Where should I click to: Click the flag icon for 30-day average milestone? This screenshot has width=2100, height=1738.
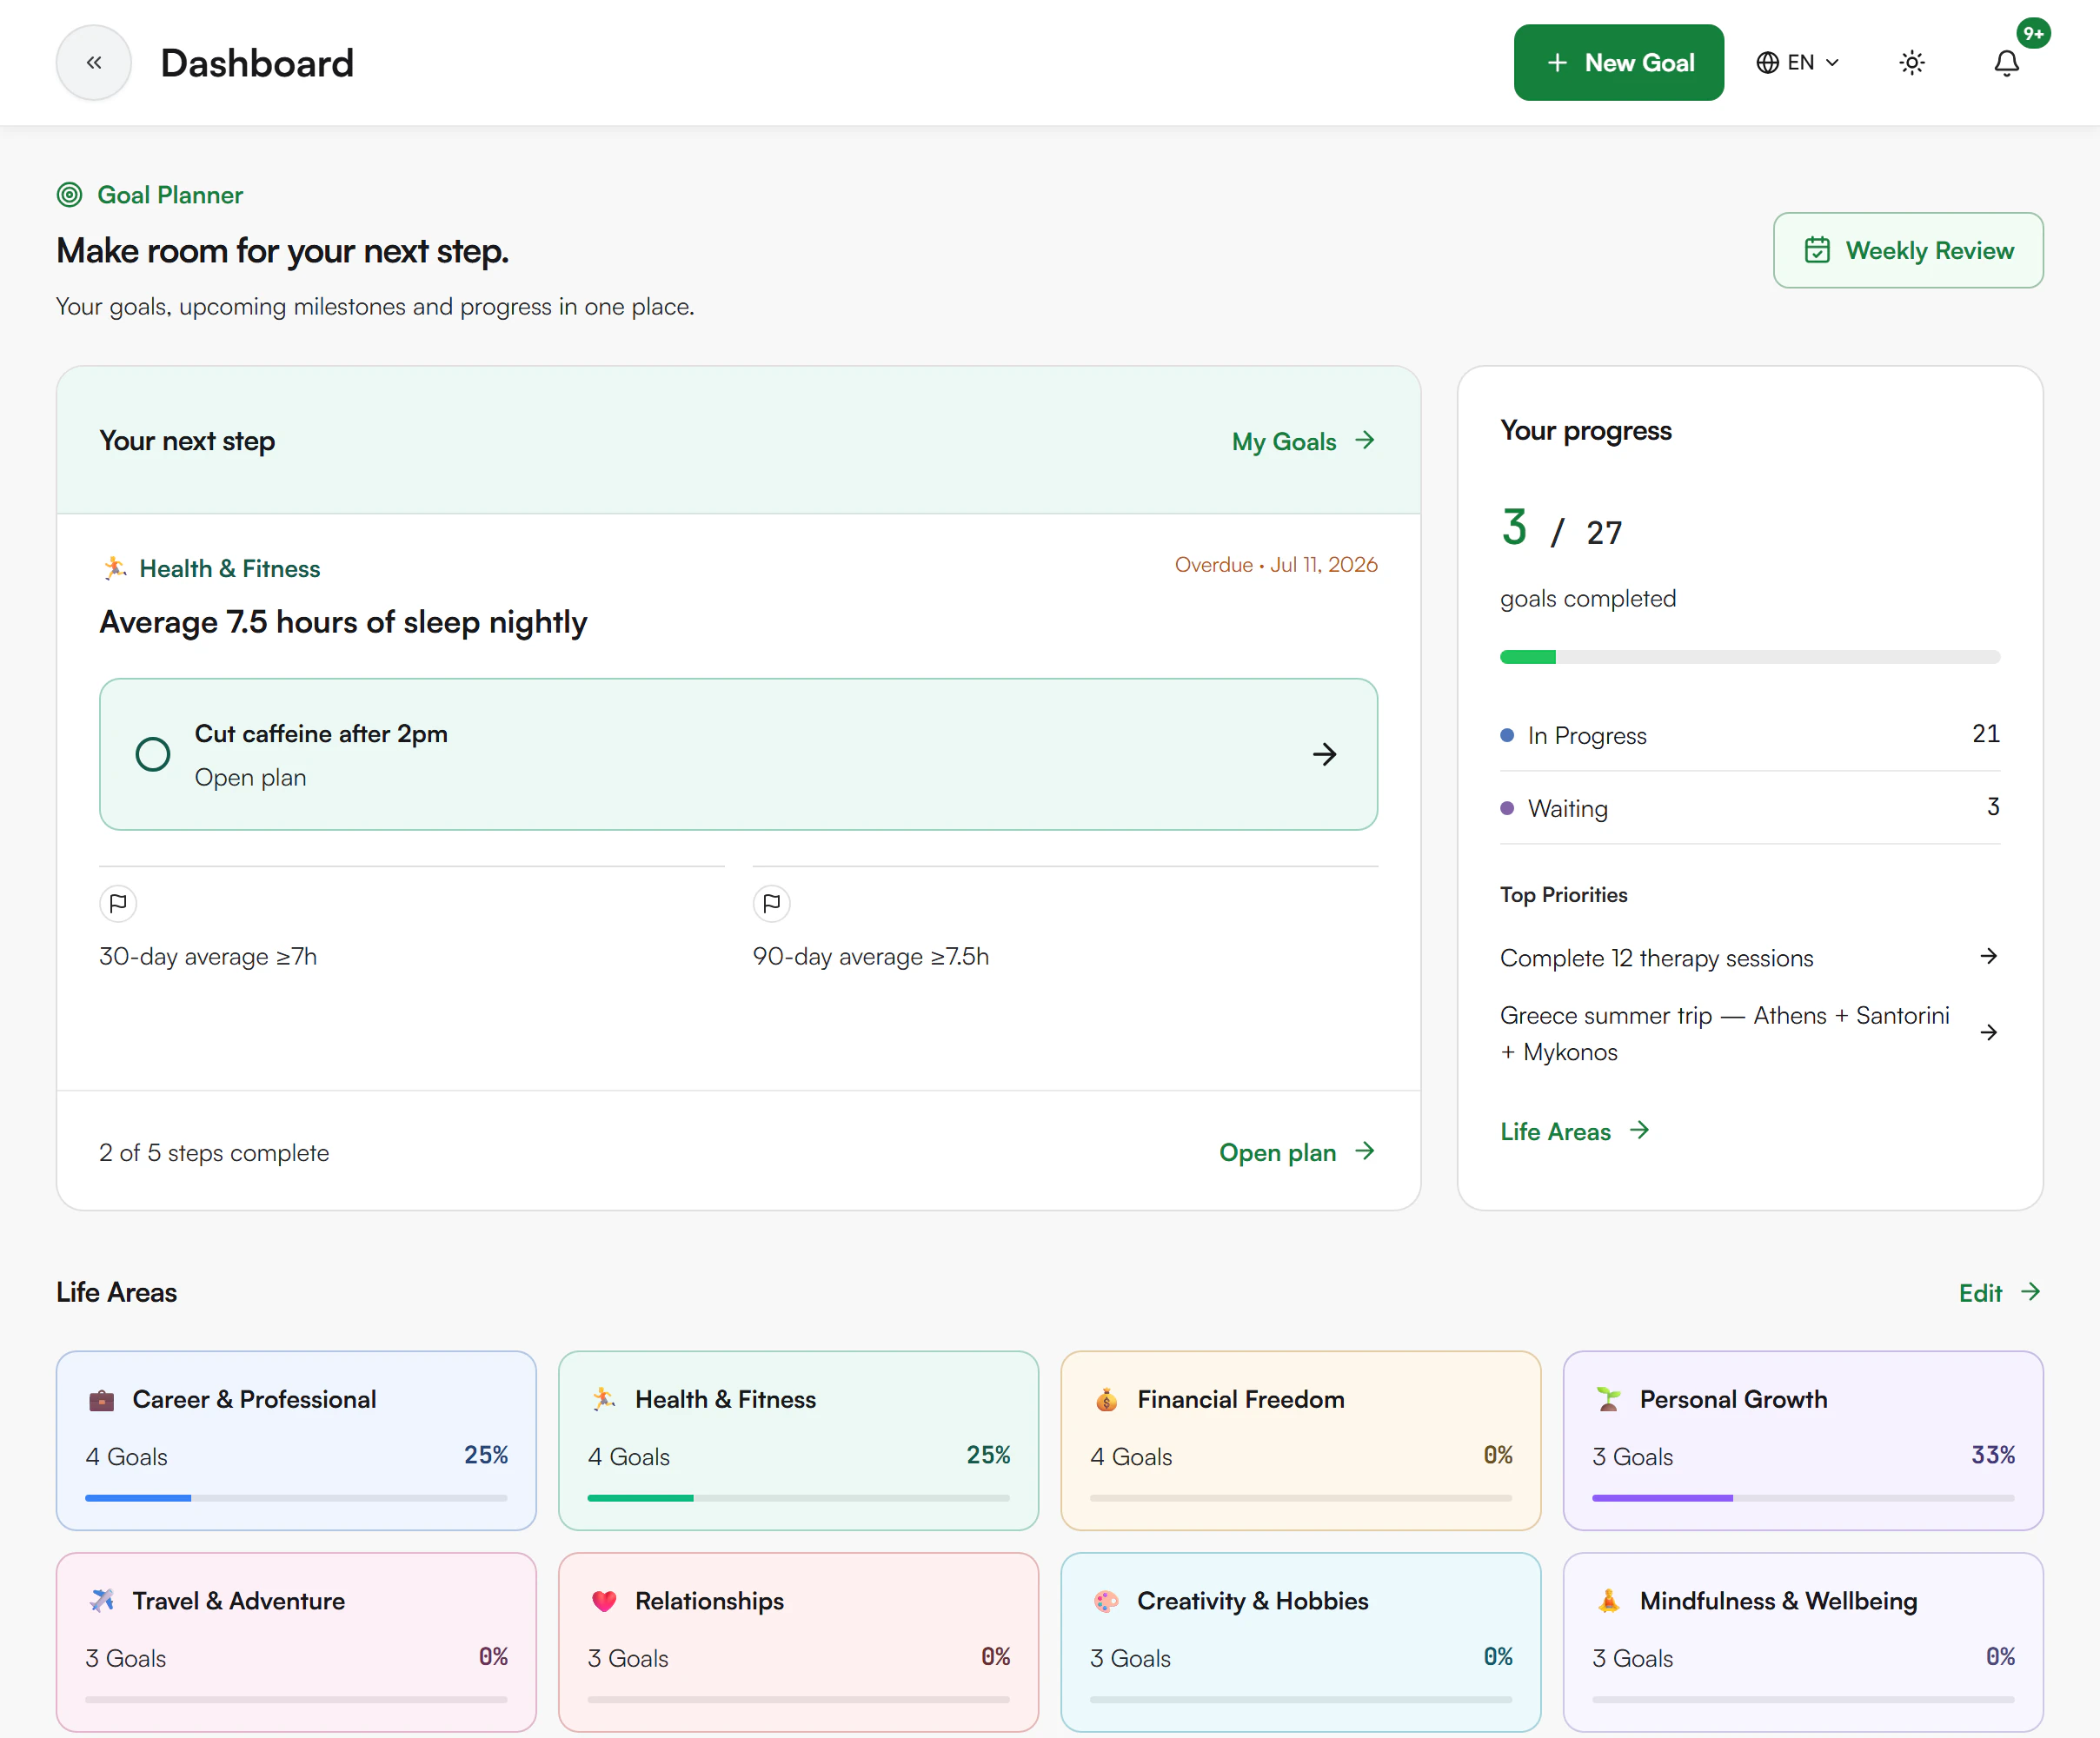[118, 903]
